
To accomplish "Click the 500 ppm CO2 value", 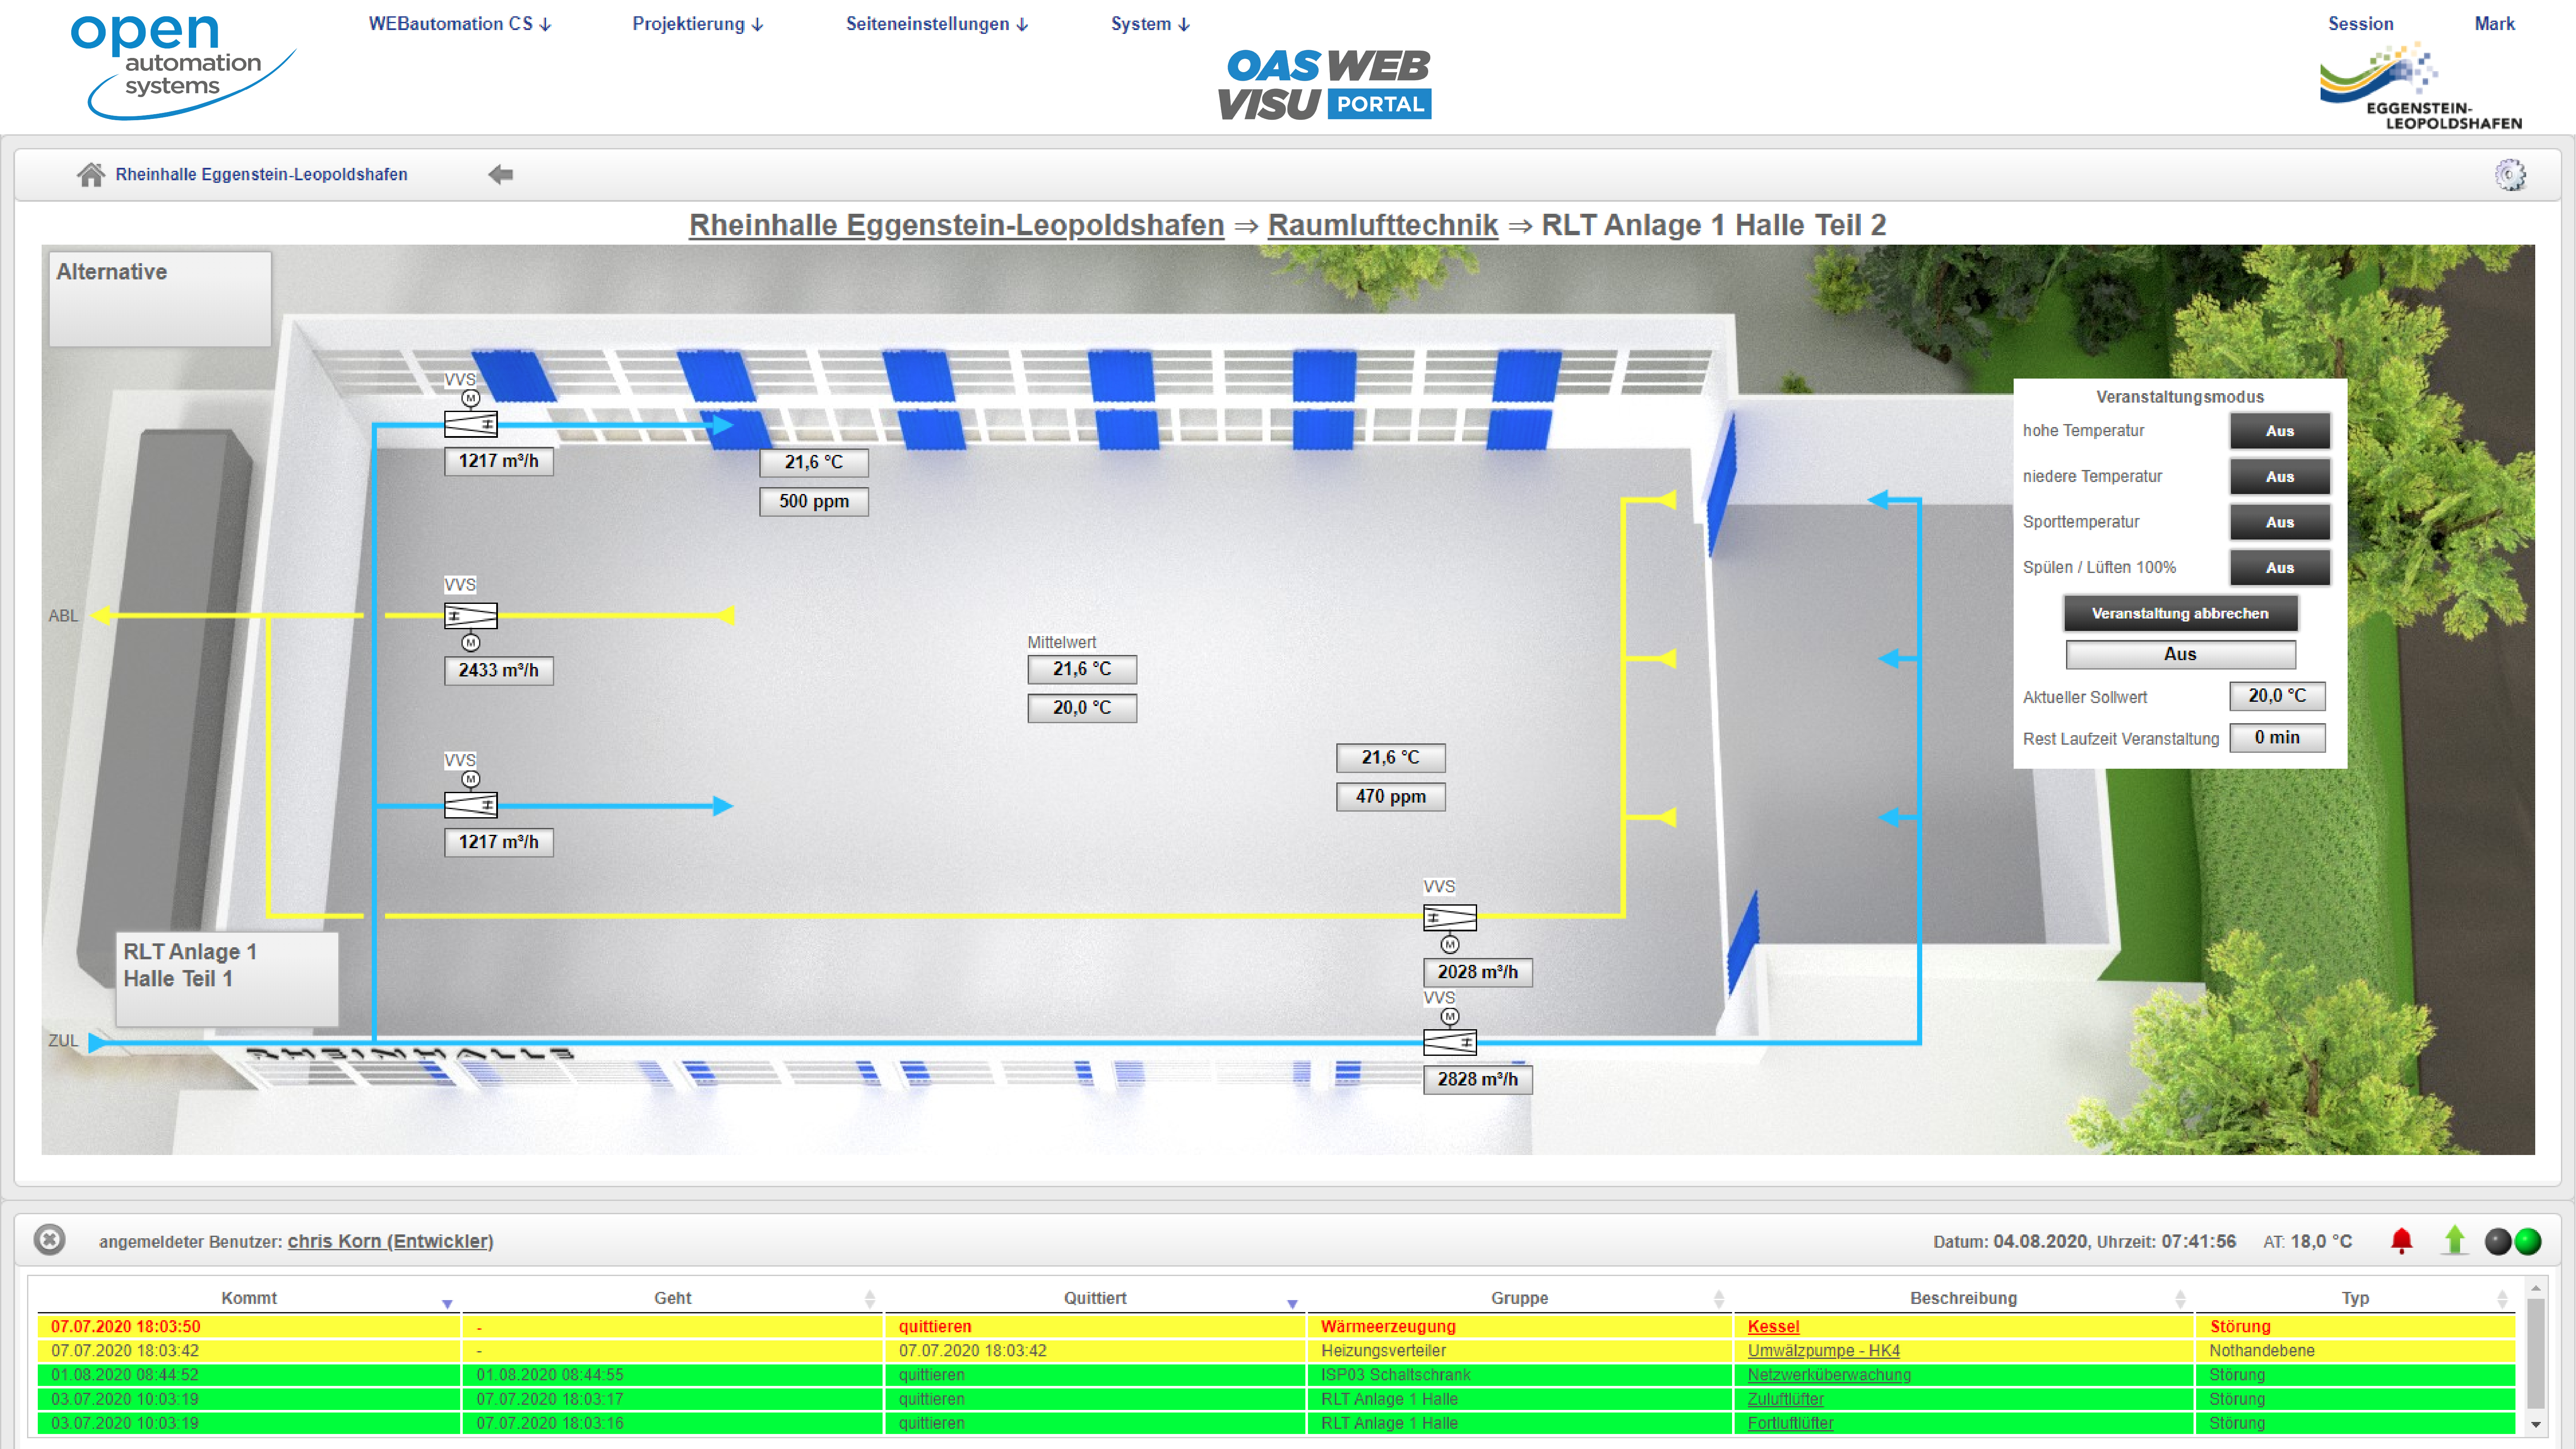I will [814, 502].
